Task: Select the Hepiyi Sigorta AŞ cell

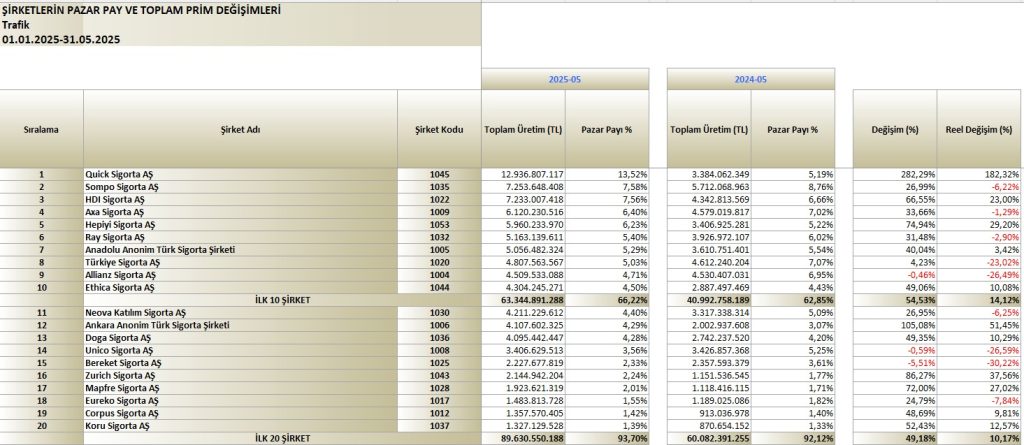Action: point(240,224)
